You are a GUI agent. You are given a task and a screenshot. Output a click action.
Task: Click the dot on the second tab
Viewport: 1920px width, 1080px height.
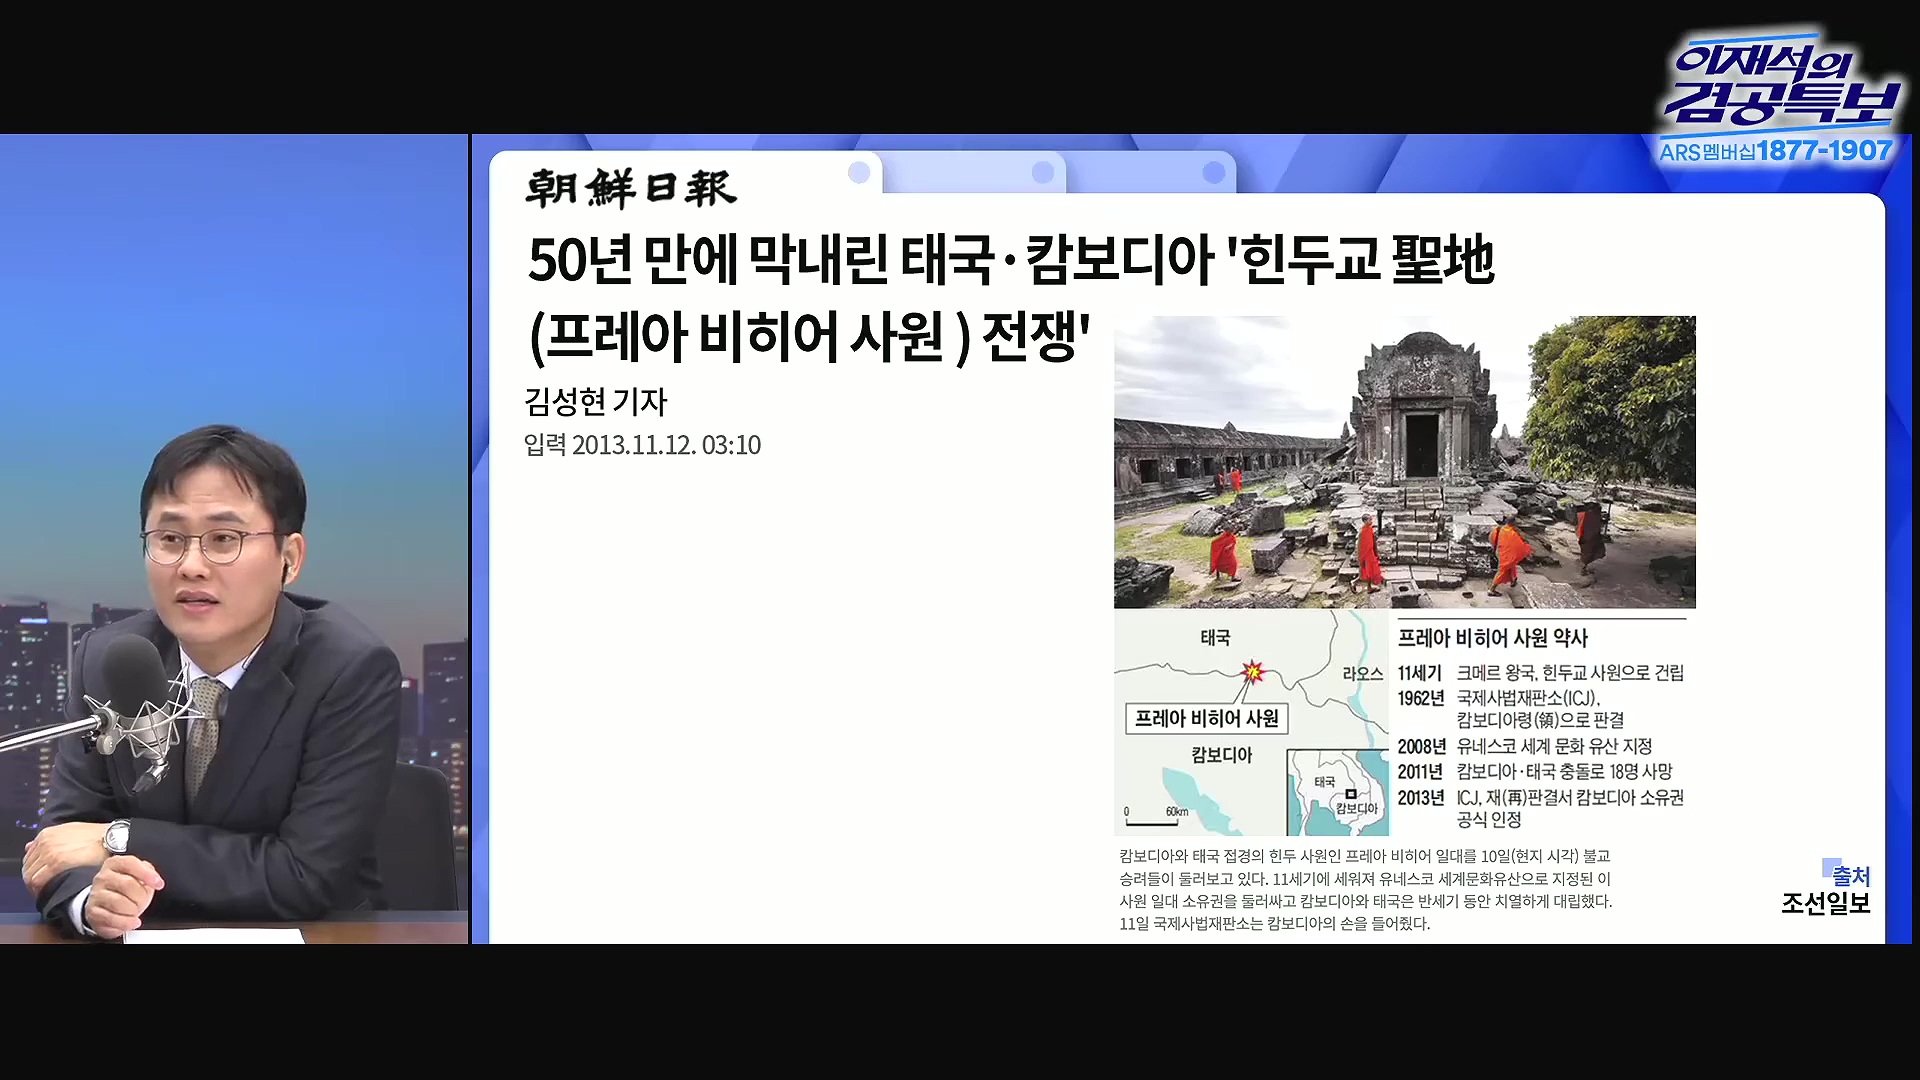pos(1042,173)
